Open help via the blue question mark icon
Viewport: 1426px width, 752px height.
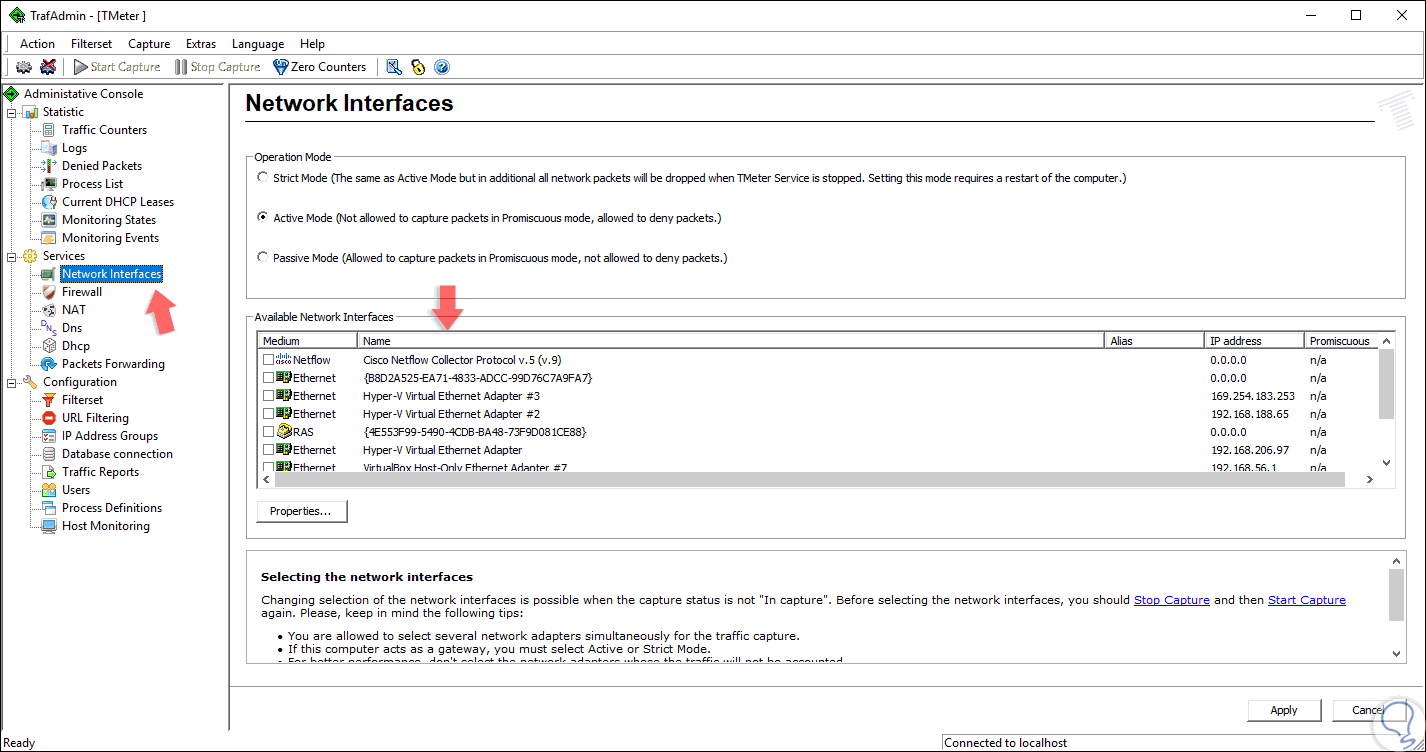tap(442, 67)
